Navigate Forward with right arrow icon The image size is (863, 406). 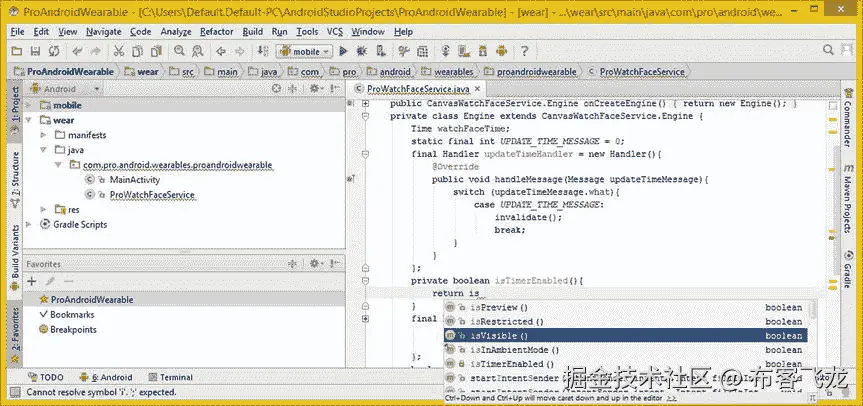pyautogui.click(x=239, y=51)
